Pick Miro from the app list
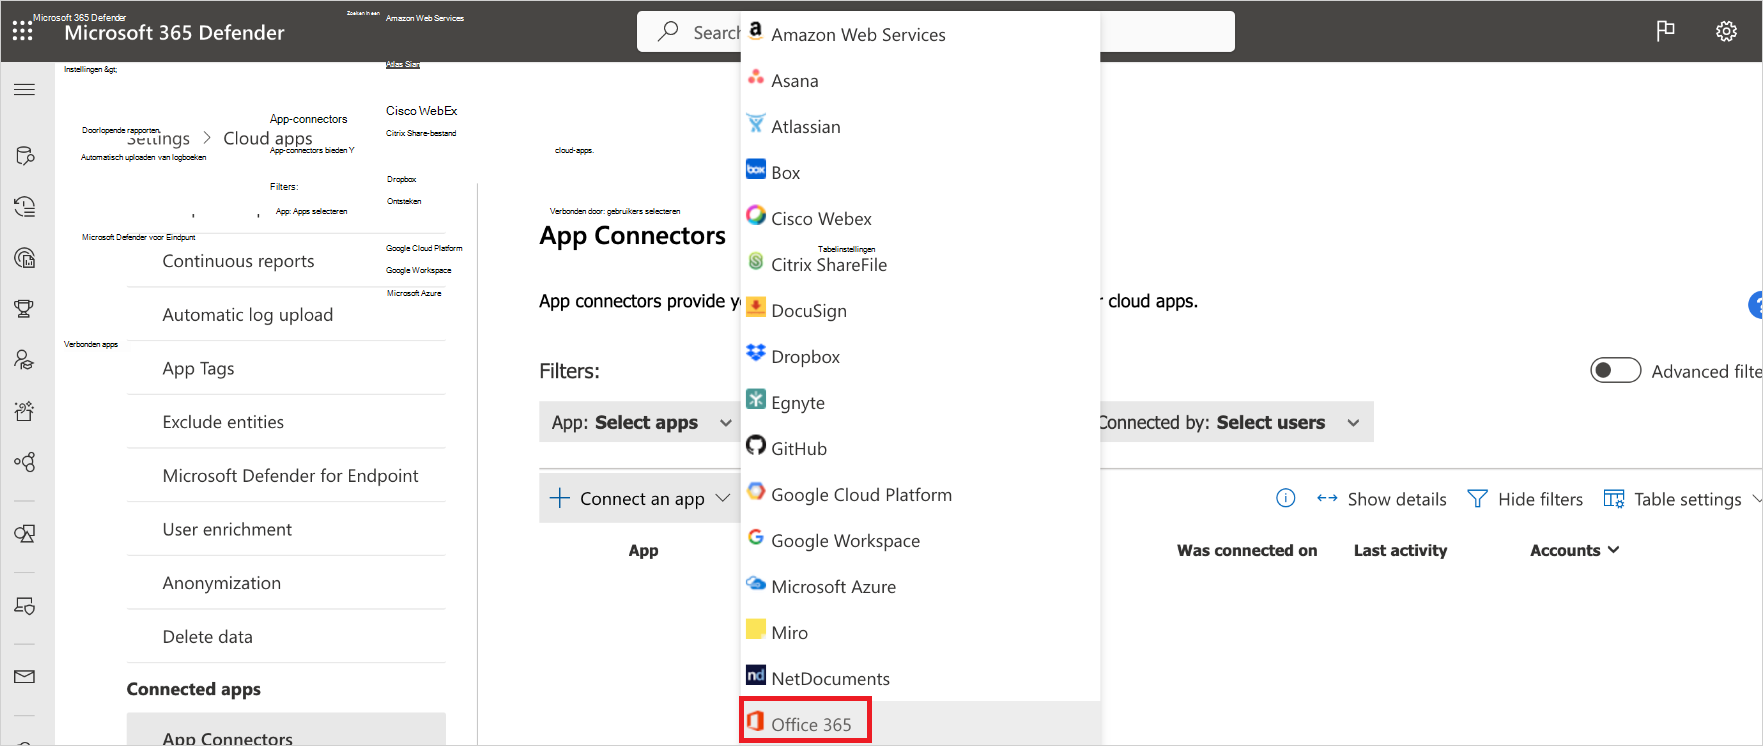 pyautogui.click(x=920, y=632)
